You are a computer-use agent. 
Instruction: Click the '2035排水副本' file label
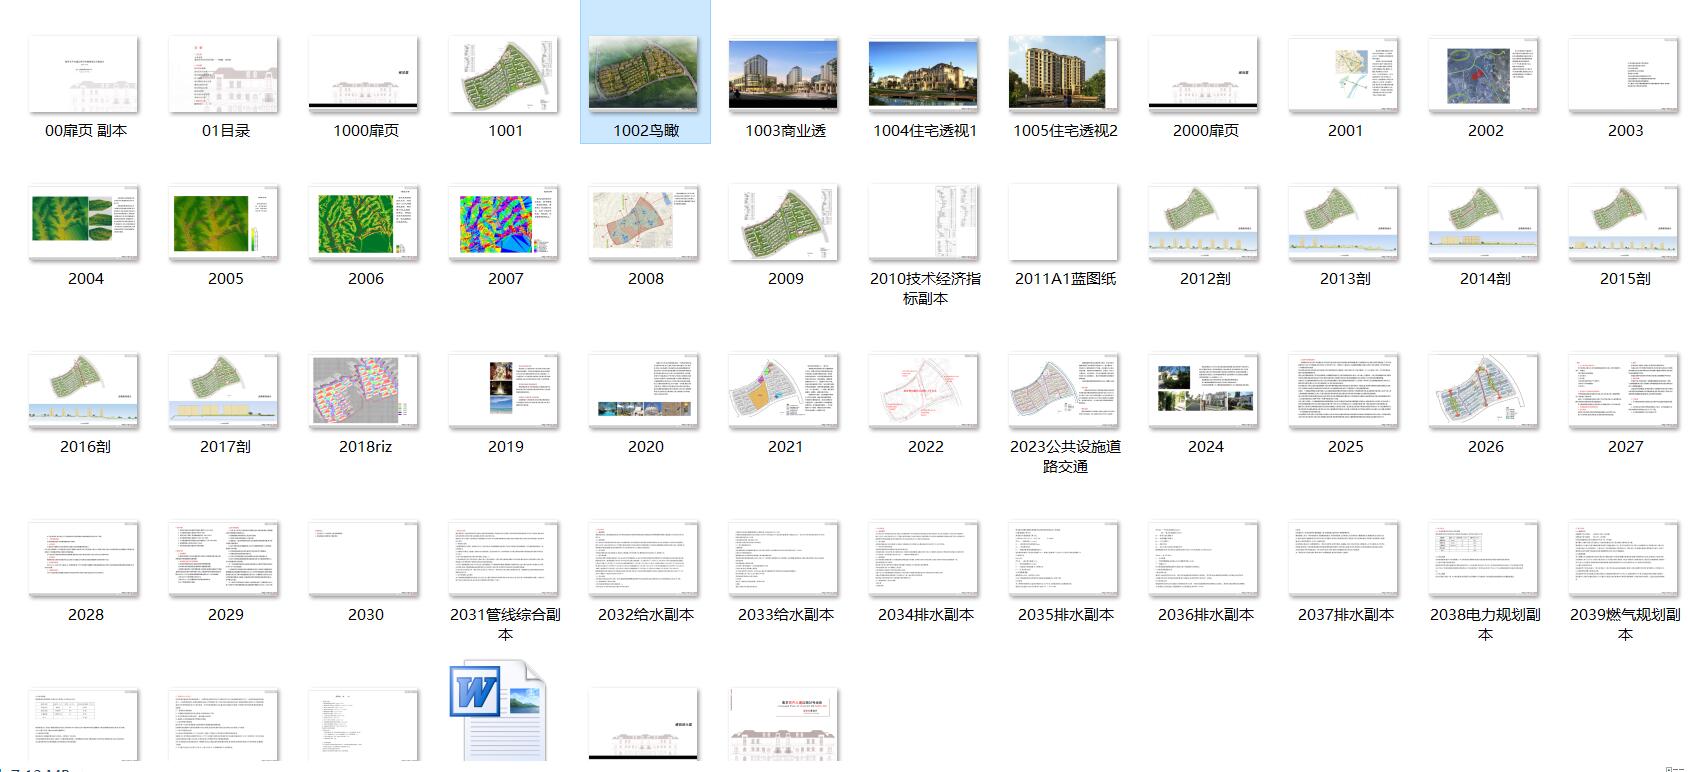(x=1065, y=614)
